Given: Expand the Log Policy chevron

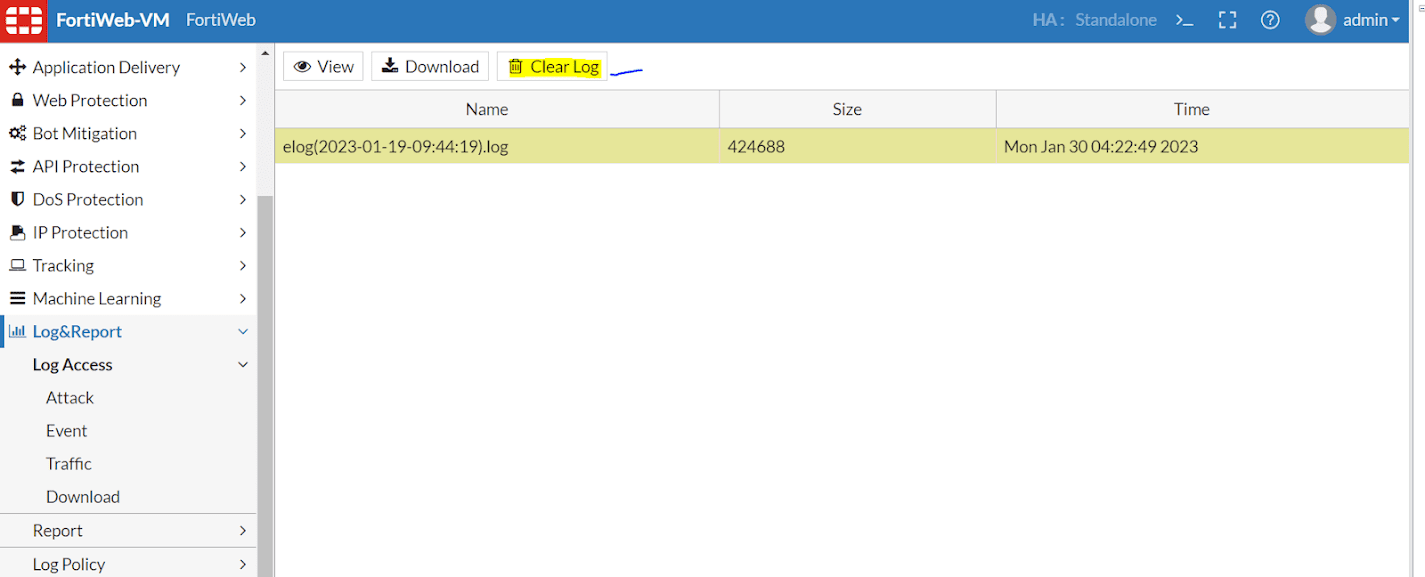Looking at the screenshot, I should [243, 565].
